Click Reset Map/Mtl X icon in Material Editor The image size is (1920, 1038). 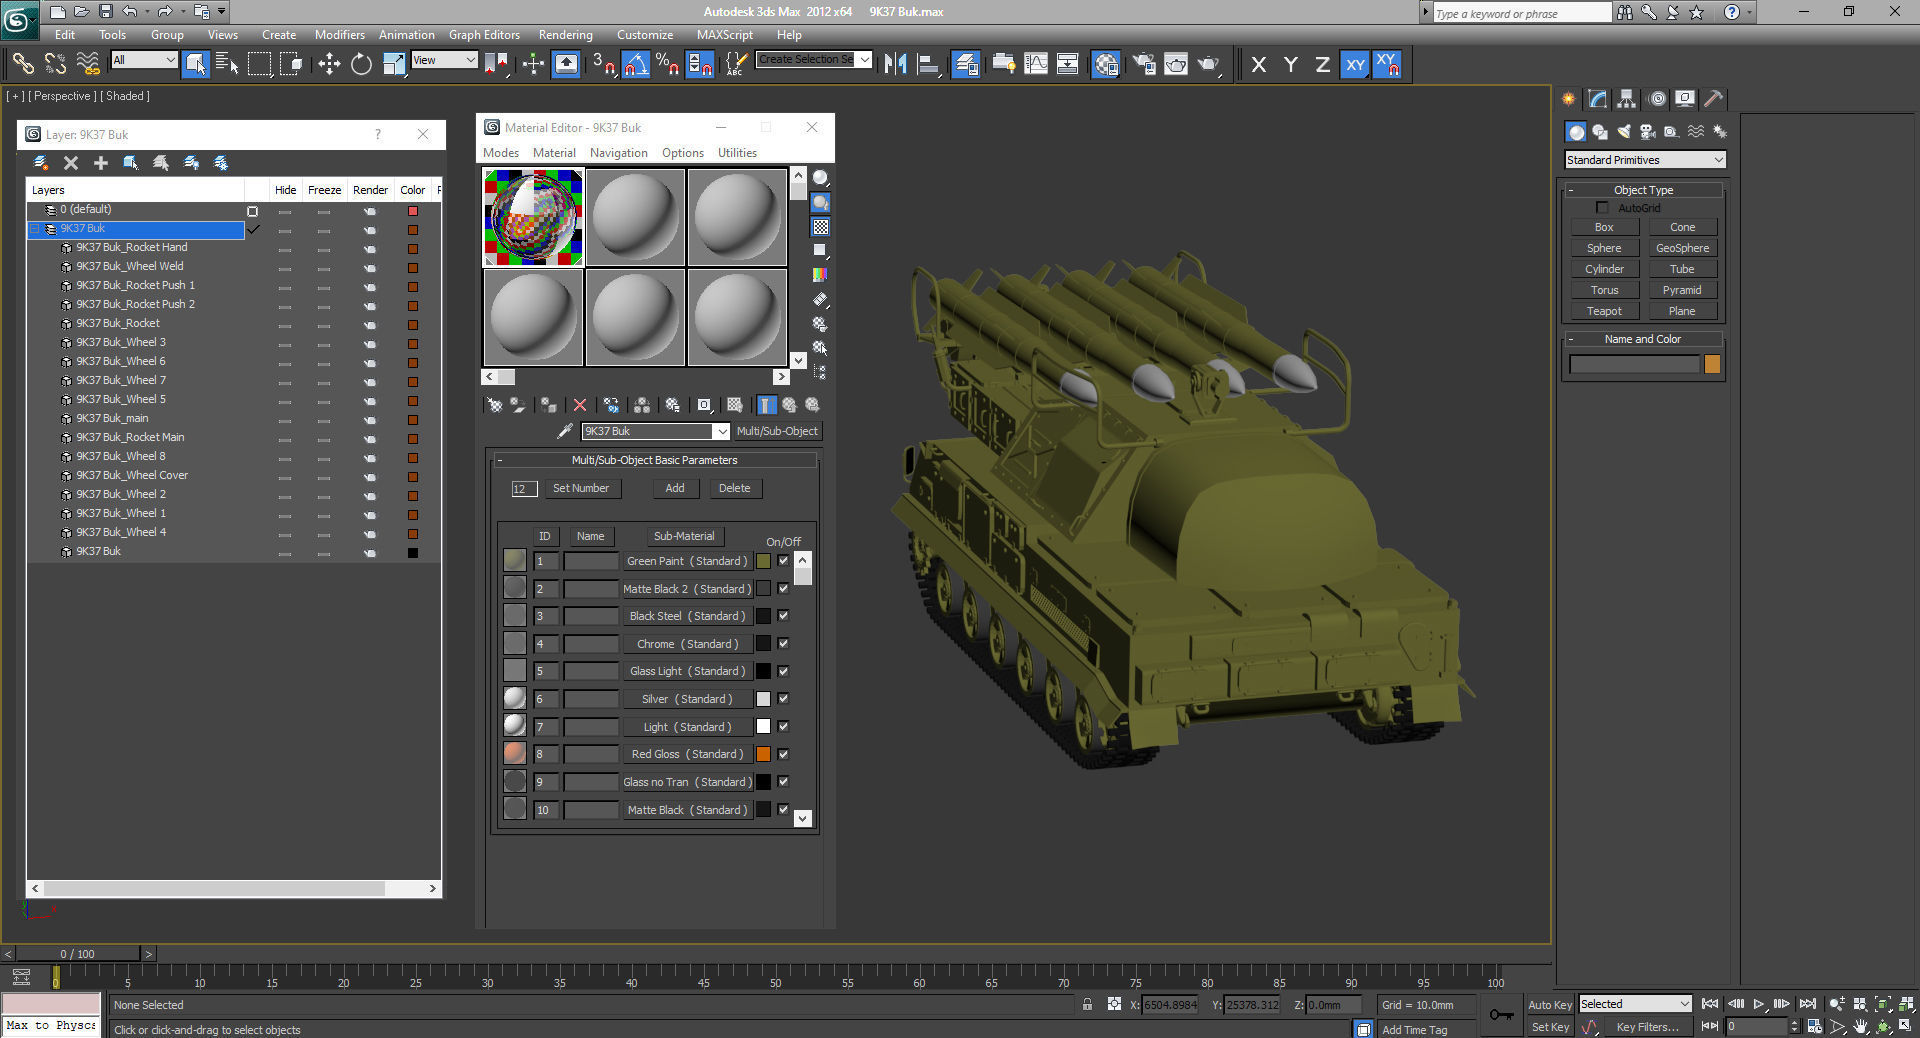coord(579,405)
